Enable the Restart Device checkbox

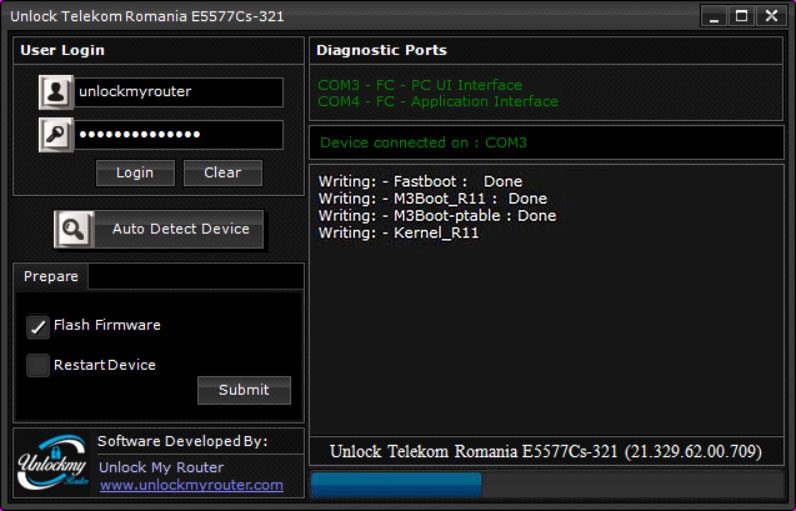point(38,365)
